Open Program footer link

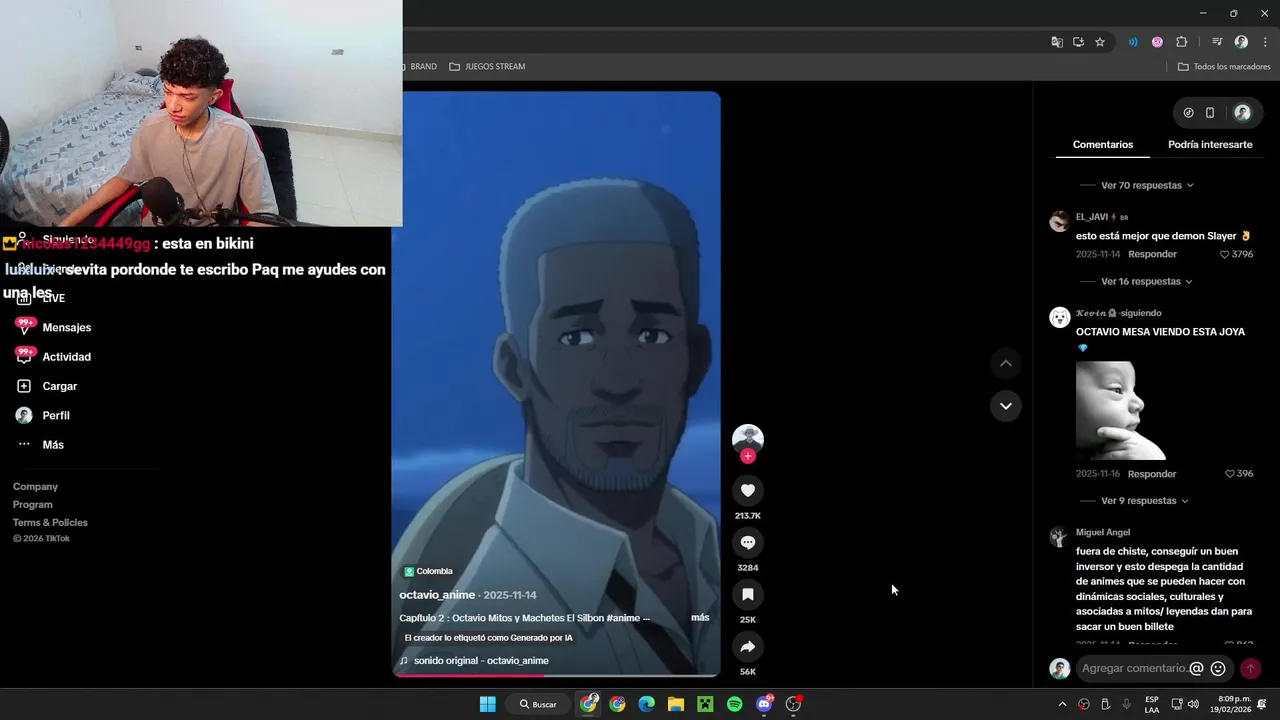coord(33,504)
